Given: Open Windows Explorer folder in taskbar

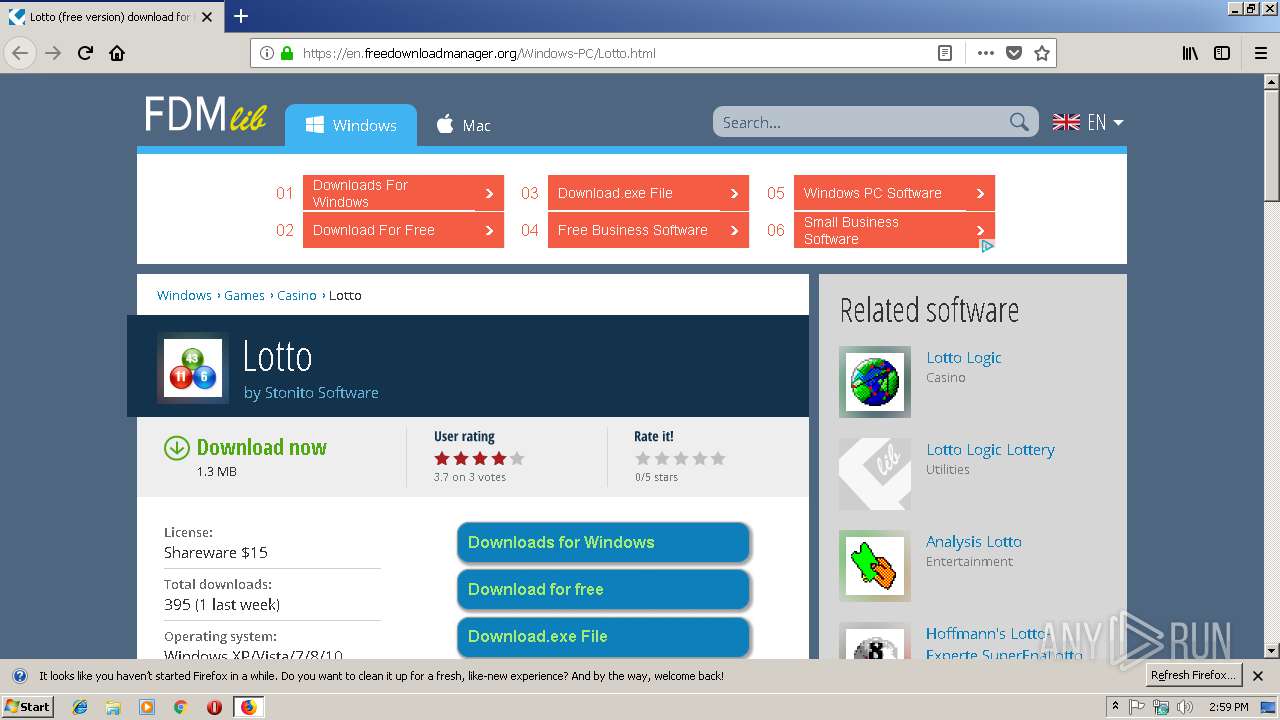Looking at the screenshot, I should (113, 707).
